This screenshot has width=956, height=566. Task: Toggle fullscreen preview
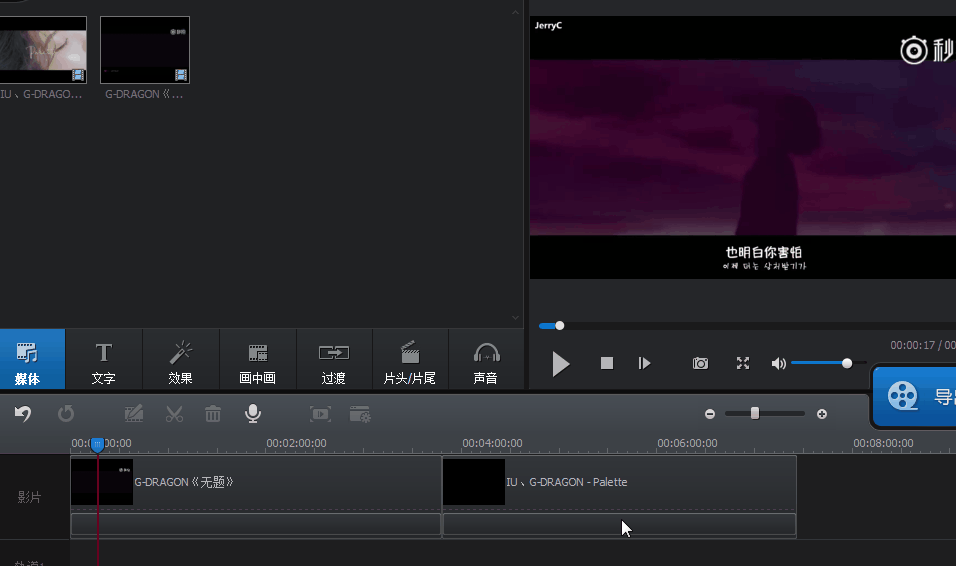743,364
